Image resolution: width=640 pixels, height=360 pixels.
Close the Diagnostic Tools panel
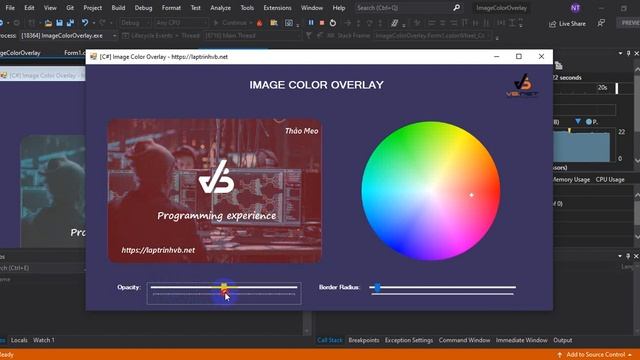[636, 53]
